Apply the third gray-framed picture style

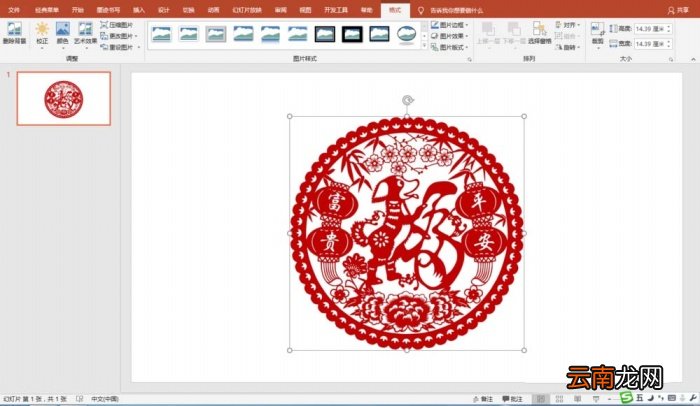[216, 34]
